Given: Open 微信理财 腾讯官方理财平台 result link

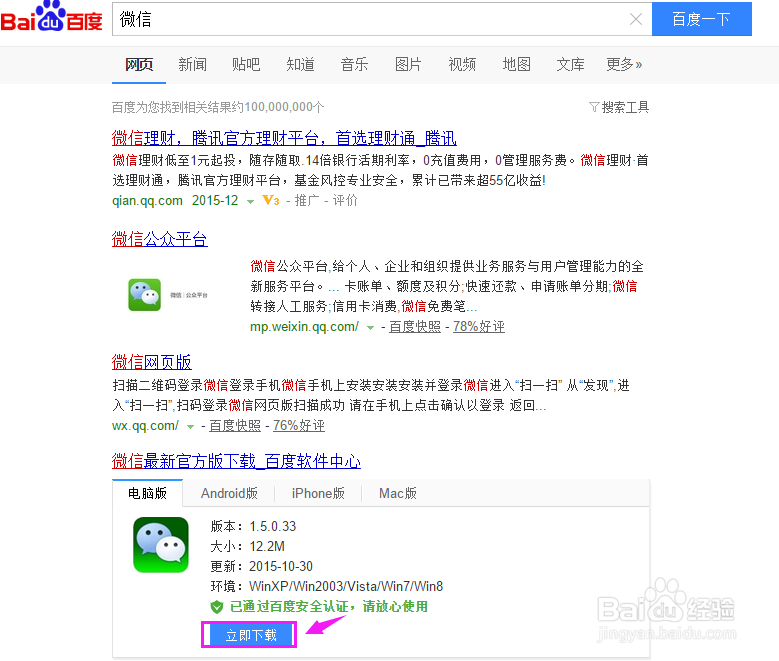Looking at the screenshot, I should (x=284, y=138).
